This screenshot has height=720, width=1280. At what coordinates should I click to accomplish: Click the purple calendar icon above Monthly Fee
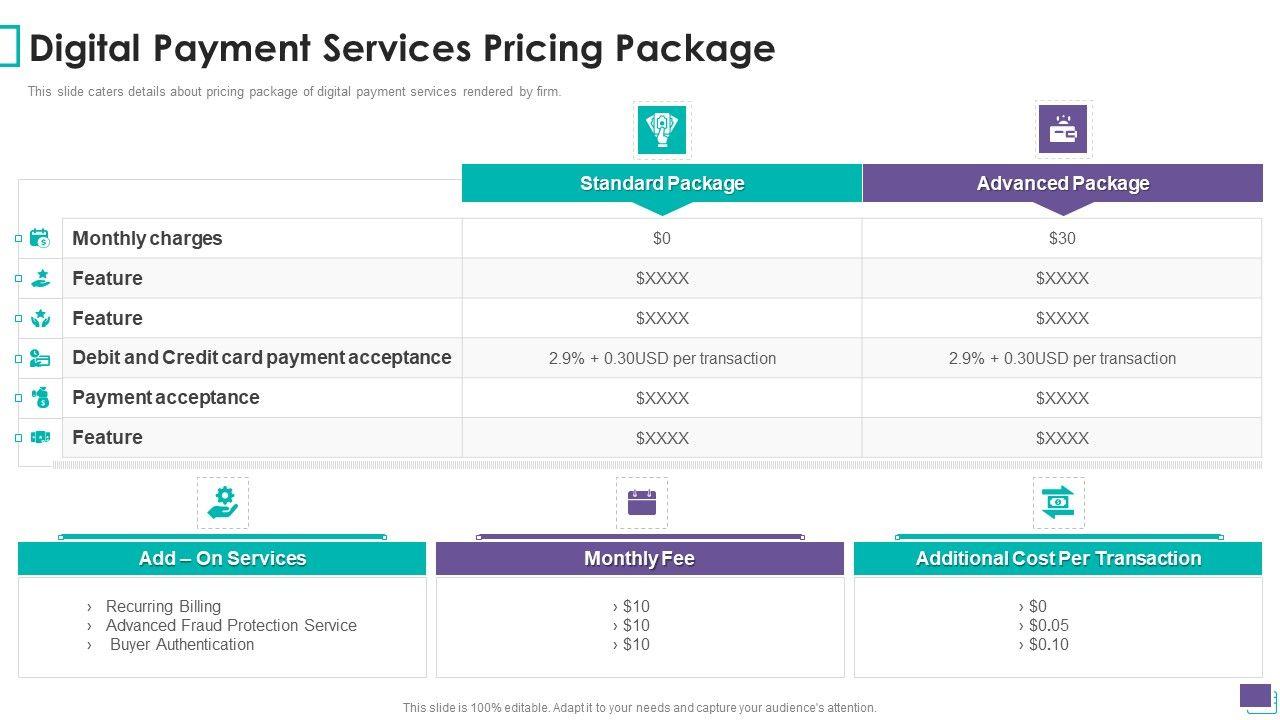[x=642, y=502]
